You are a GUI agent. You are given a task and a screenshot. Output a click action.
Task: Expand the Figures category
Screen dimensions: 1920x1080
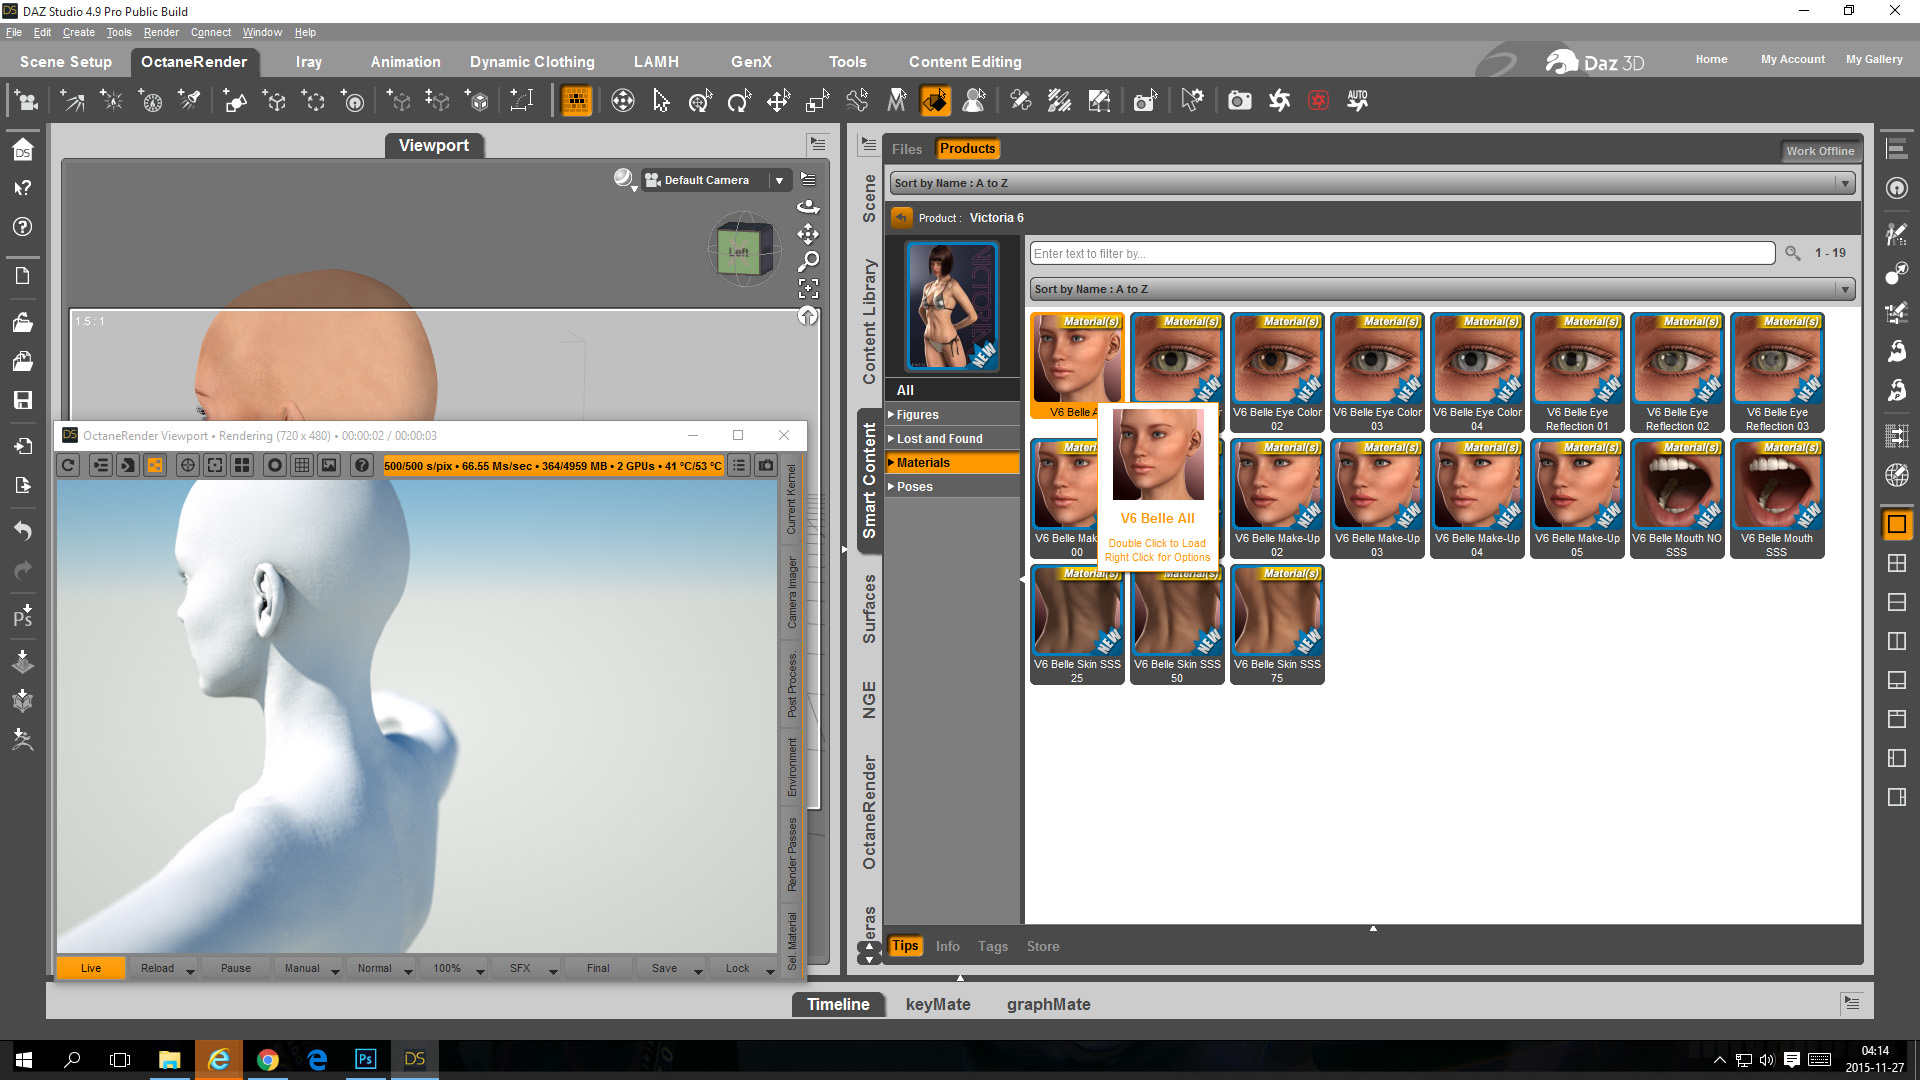pos(953,414)
